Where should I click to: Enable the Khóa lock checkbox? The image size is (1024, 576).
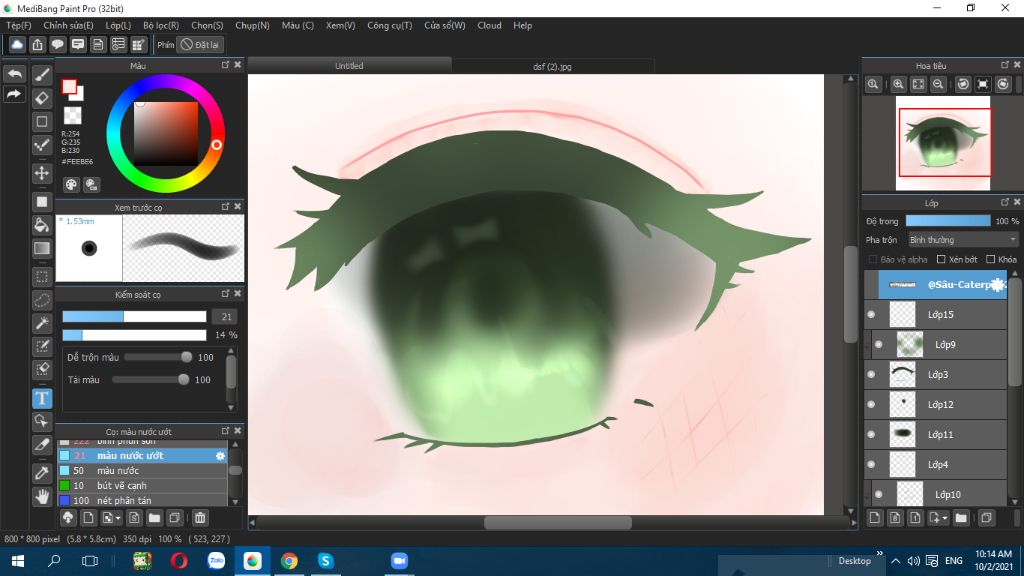[991, 259]
